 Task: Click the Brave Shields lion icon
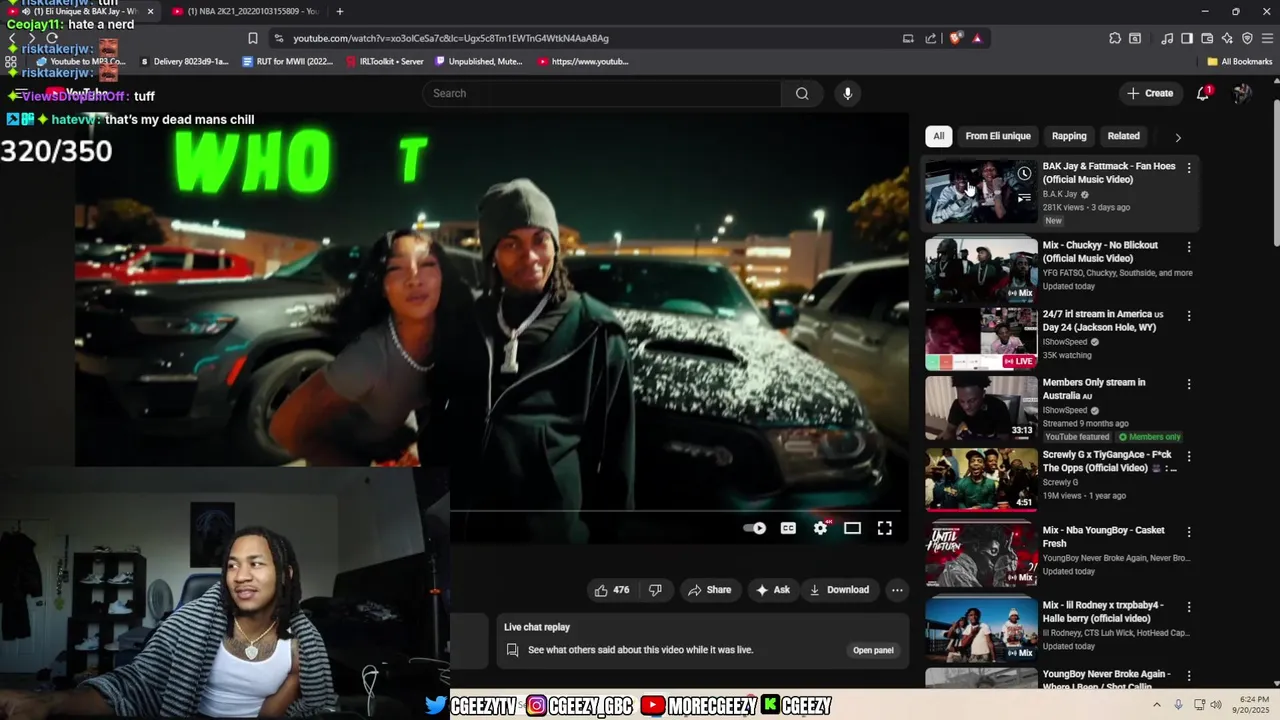[x=956, y=38]
